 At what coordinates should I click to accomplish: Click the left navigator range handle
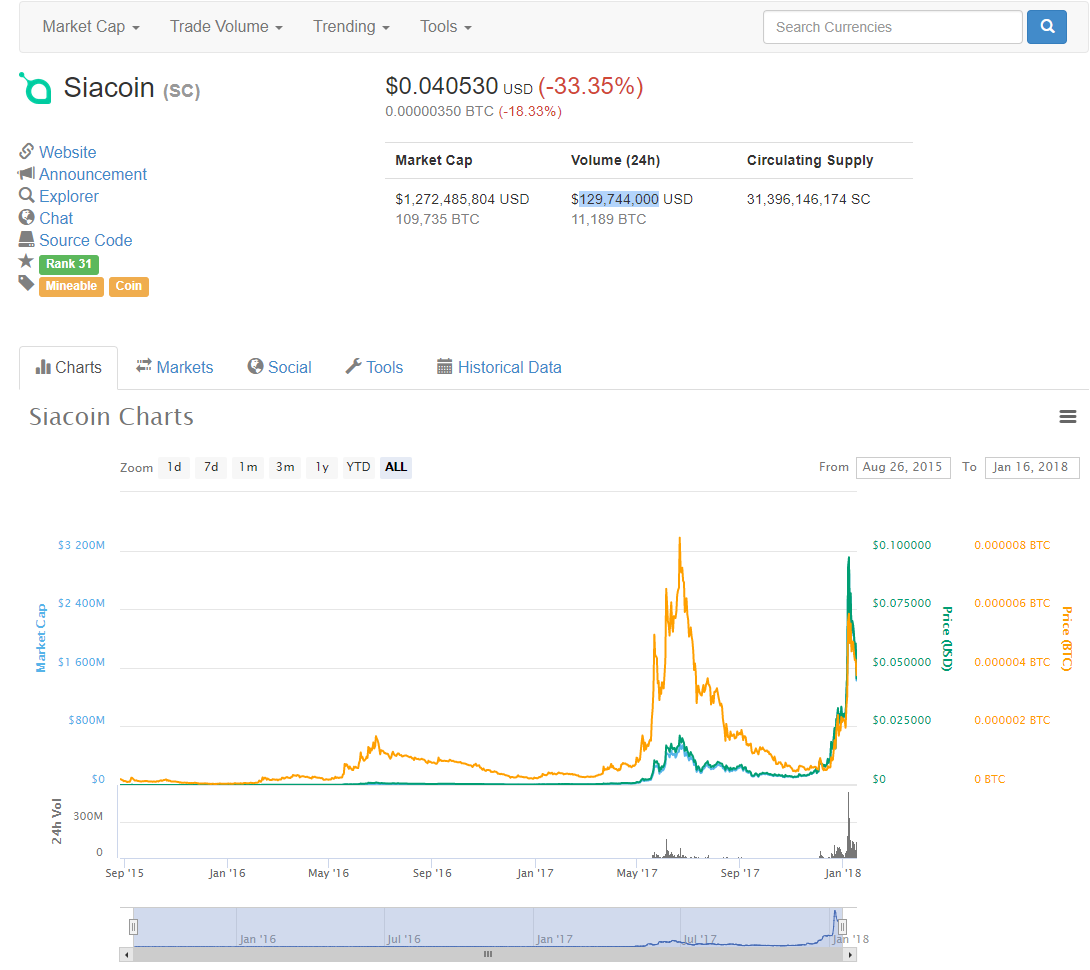(x=133, y=927)
